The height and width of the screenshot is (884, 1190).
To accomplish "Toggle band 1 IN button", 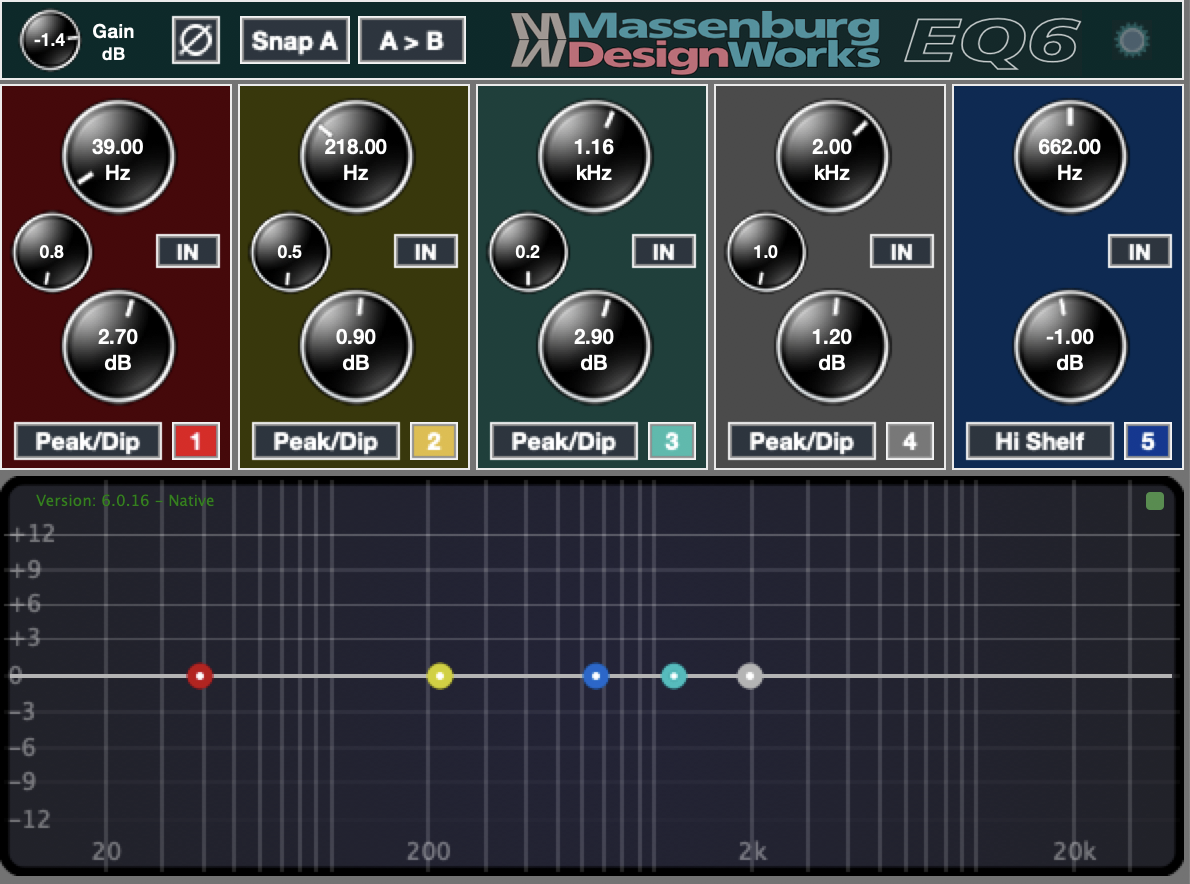I will [x=187, y=251].
